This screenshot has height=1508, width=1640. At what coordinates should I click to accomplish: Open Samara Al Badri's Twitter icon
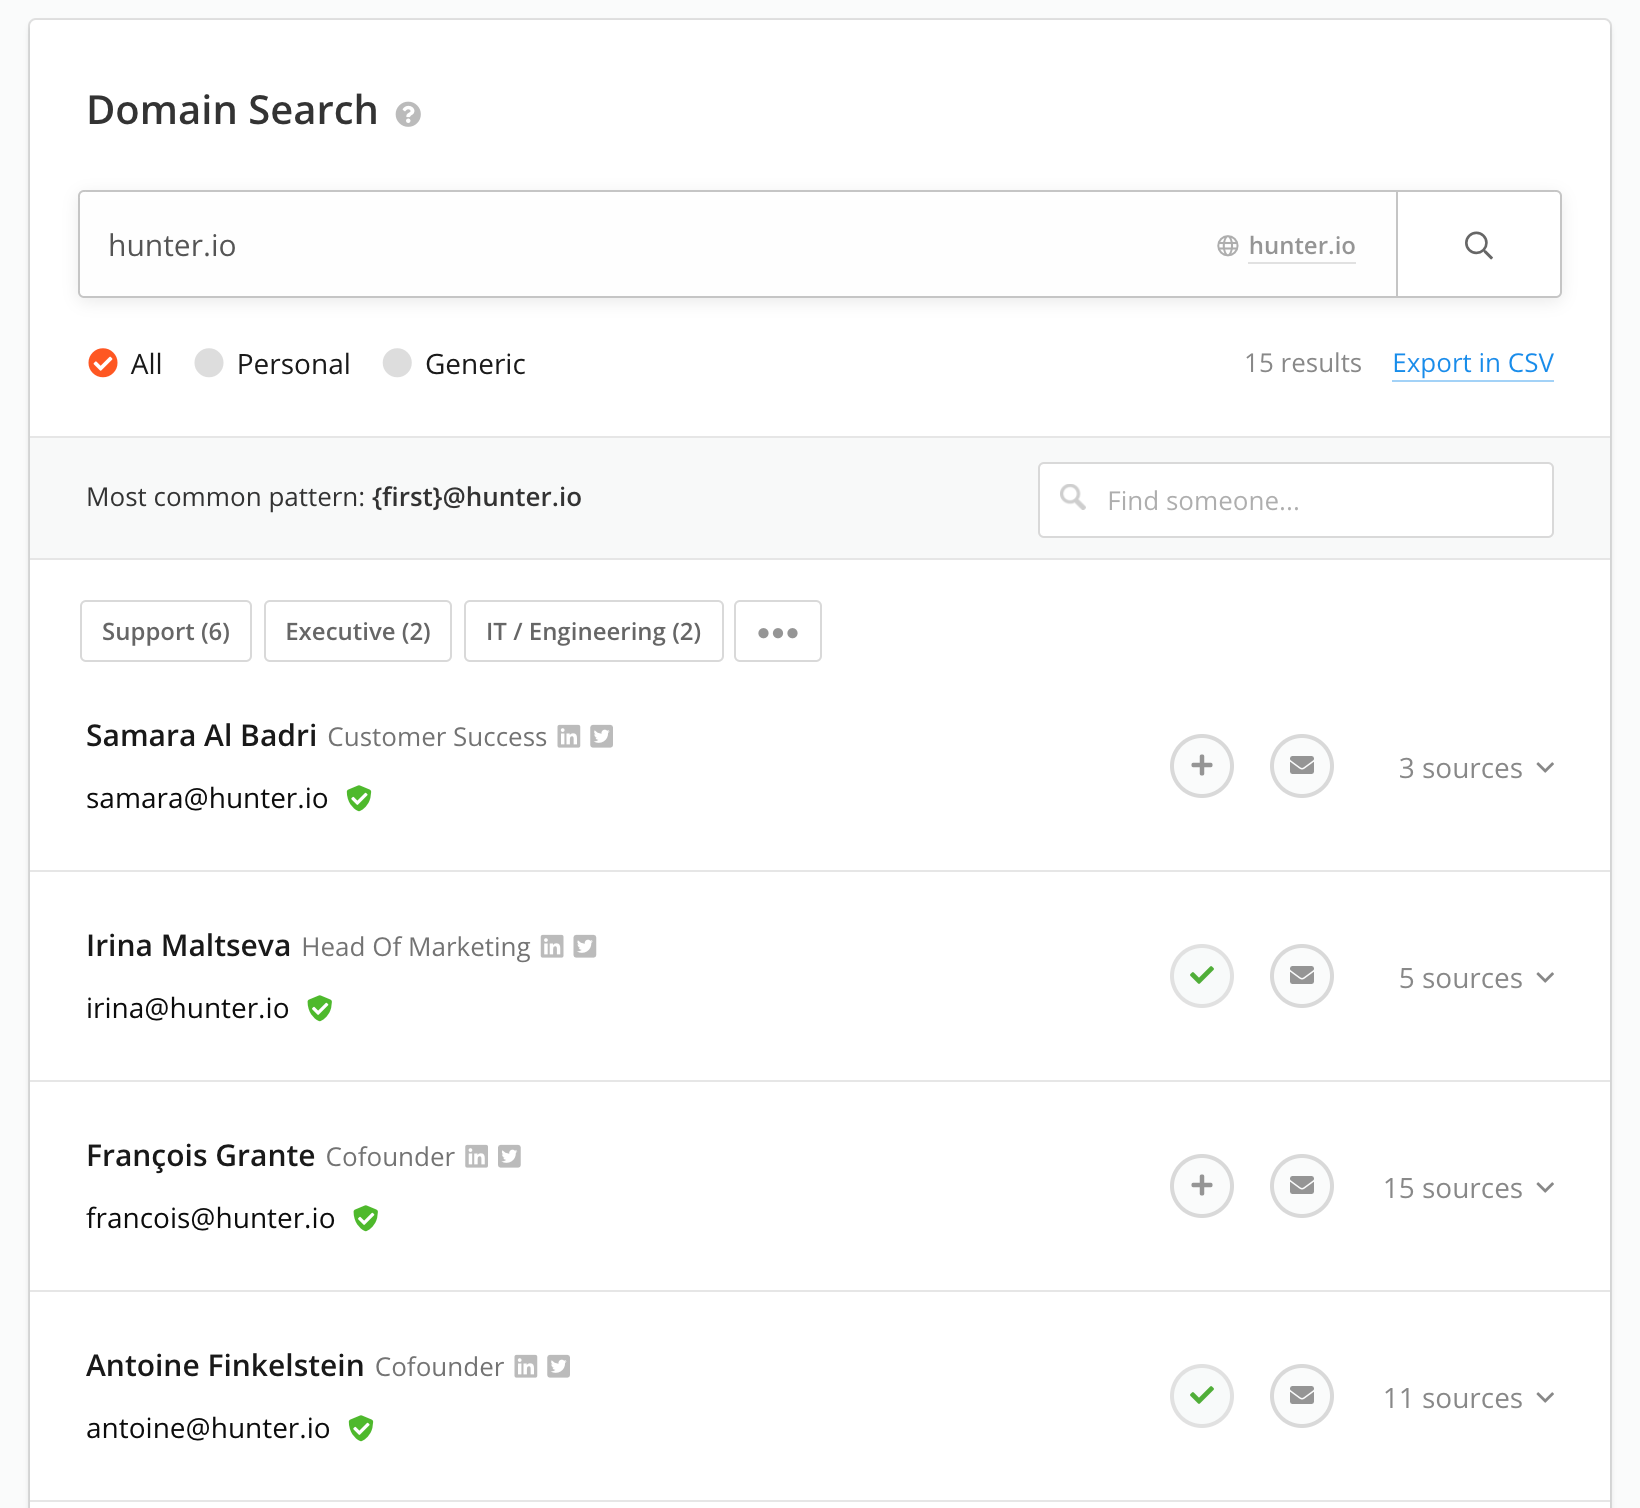(601, 737)
